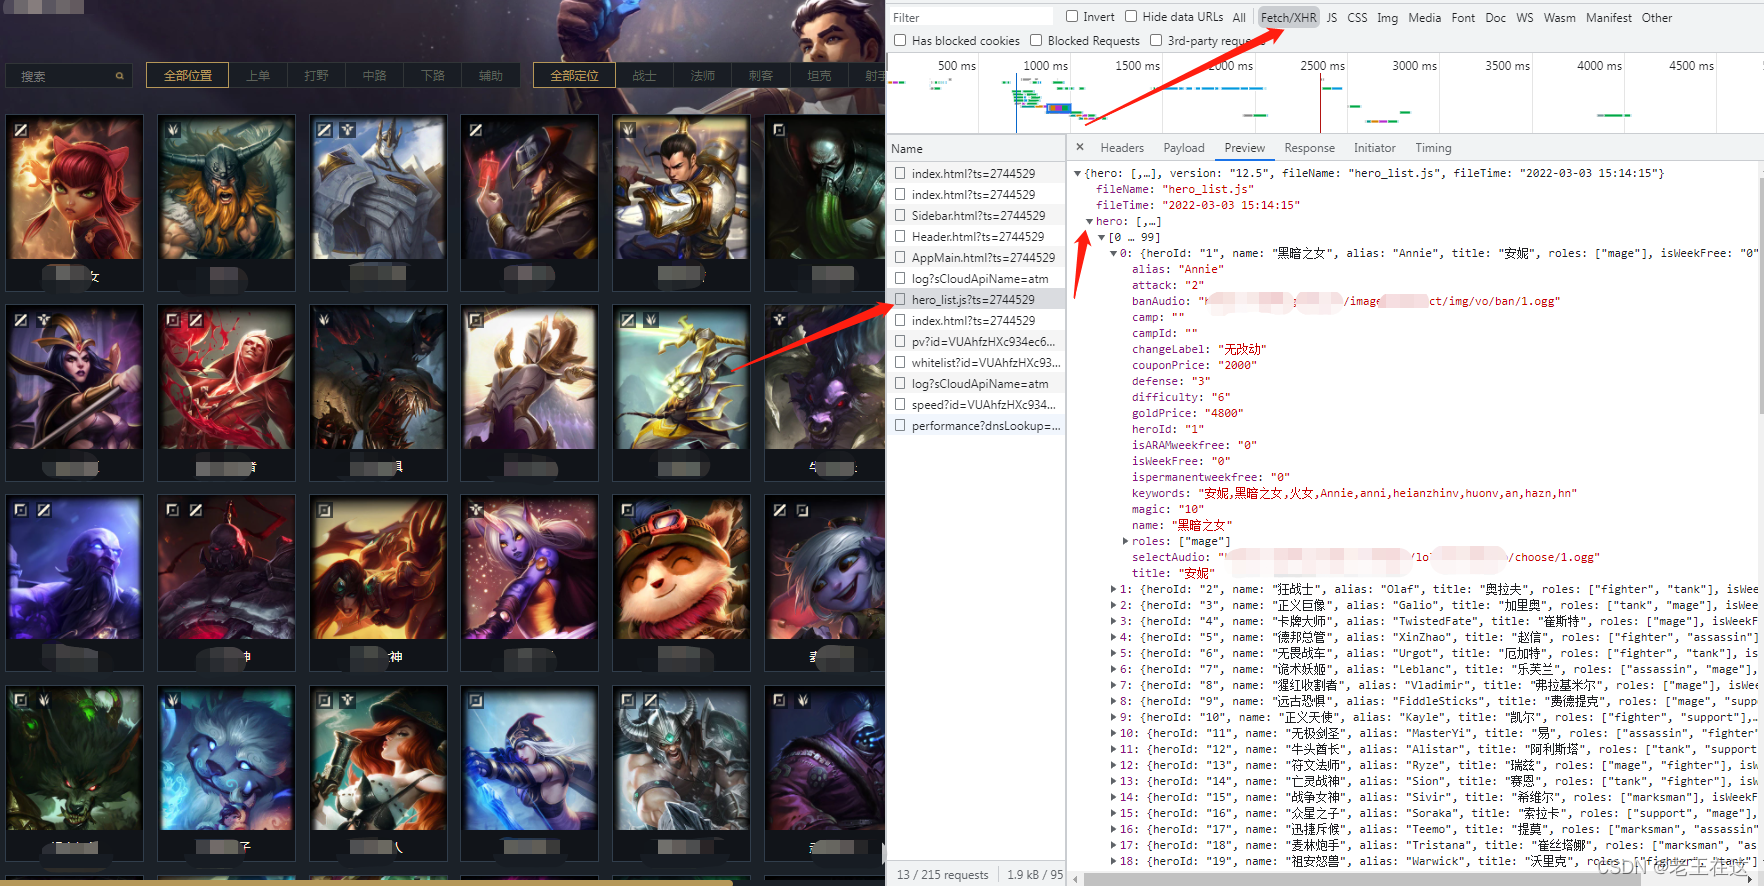This screenshot has height=886, width=1764.
Task: Filter requests by Manifest type
Action: tap(1608, 17)
